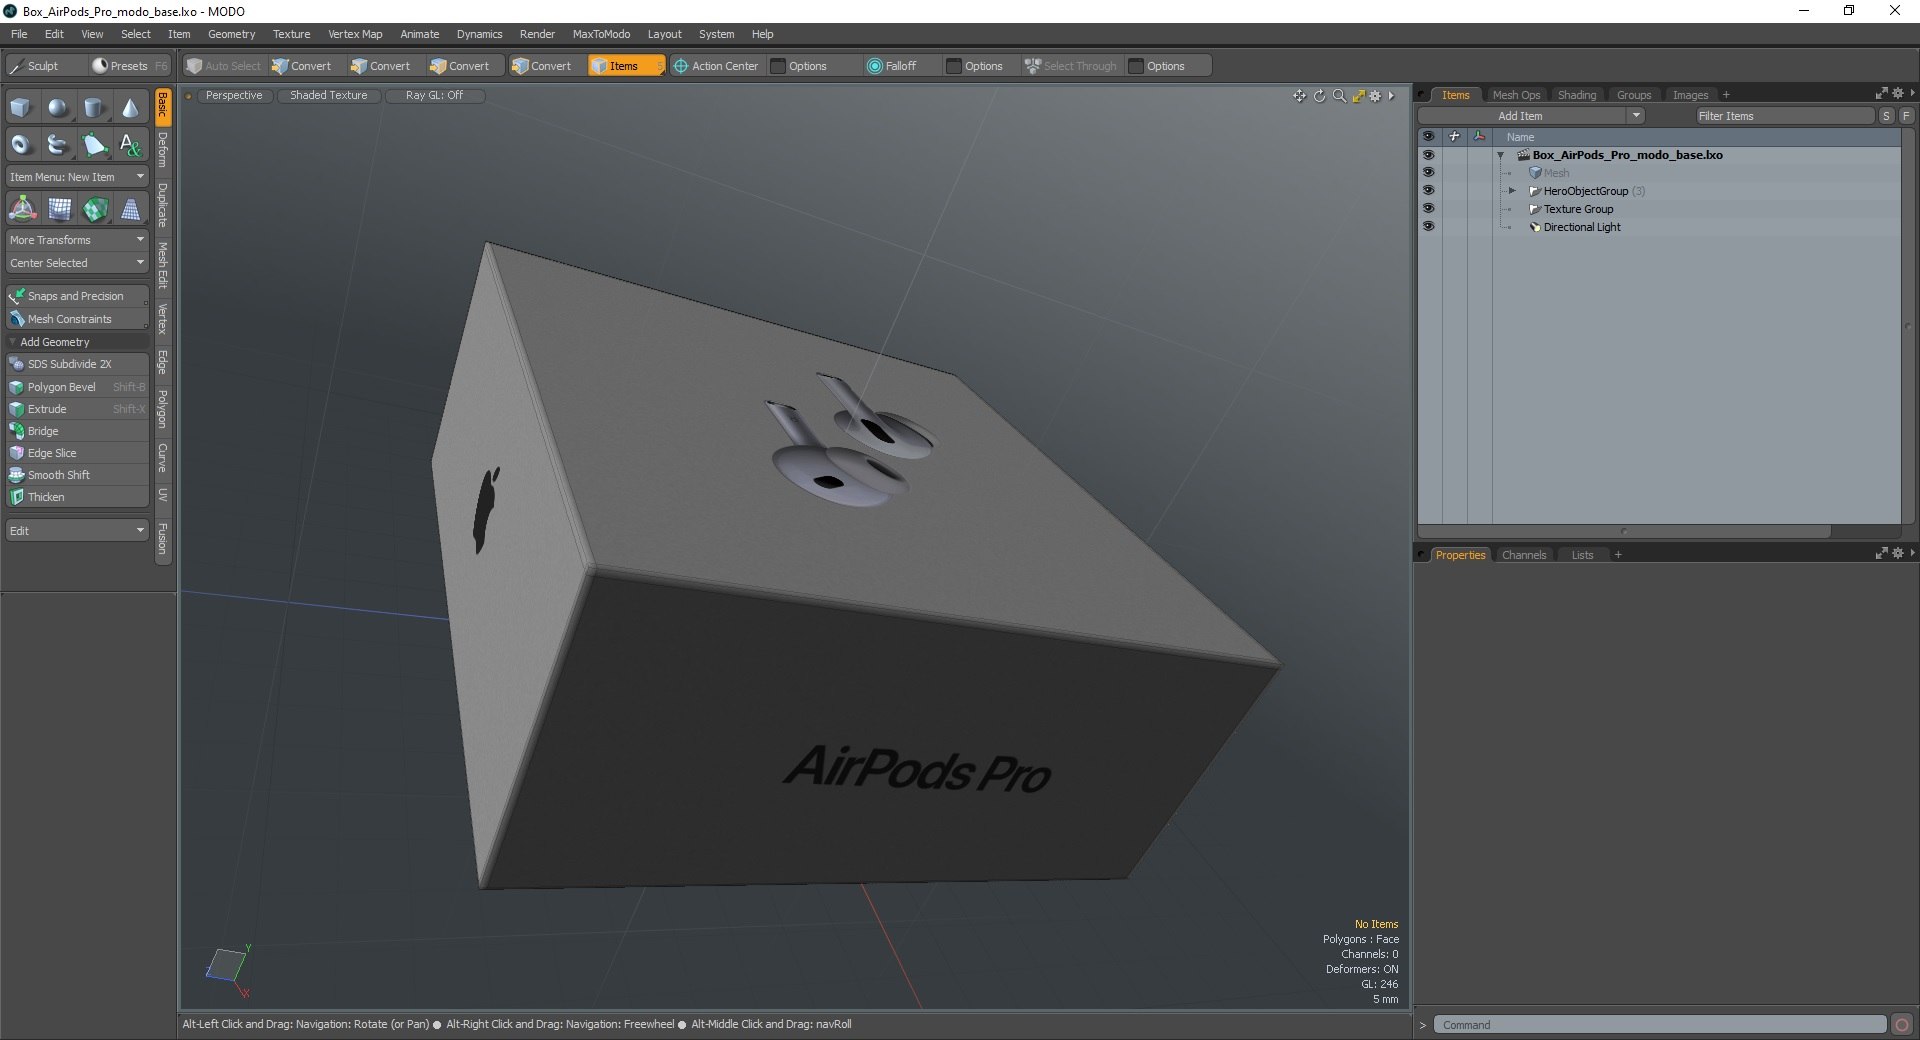Screen dimensions: 1920x1040
Task: Open the More Transforms dropdown
Action: [x=77, y=240]
